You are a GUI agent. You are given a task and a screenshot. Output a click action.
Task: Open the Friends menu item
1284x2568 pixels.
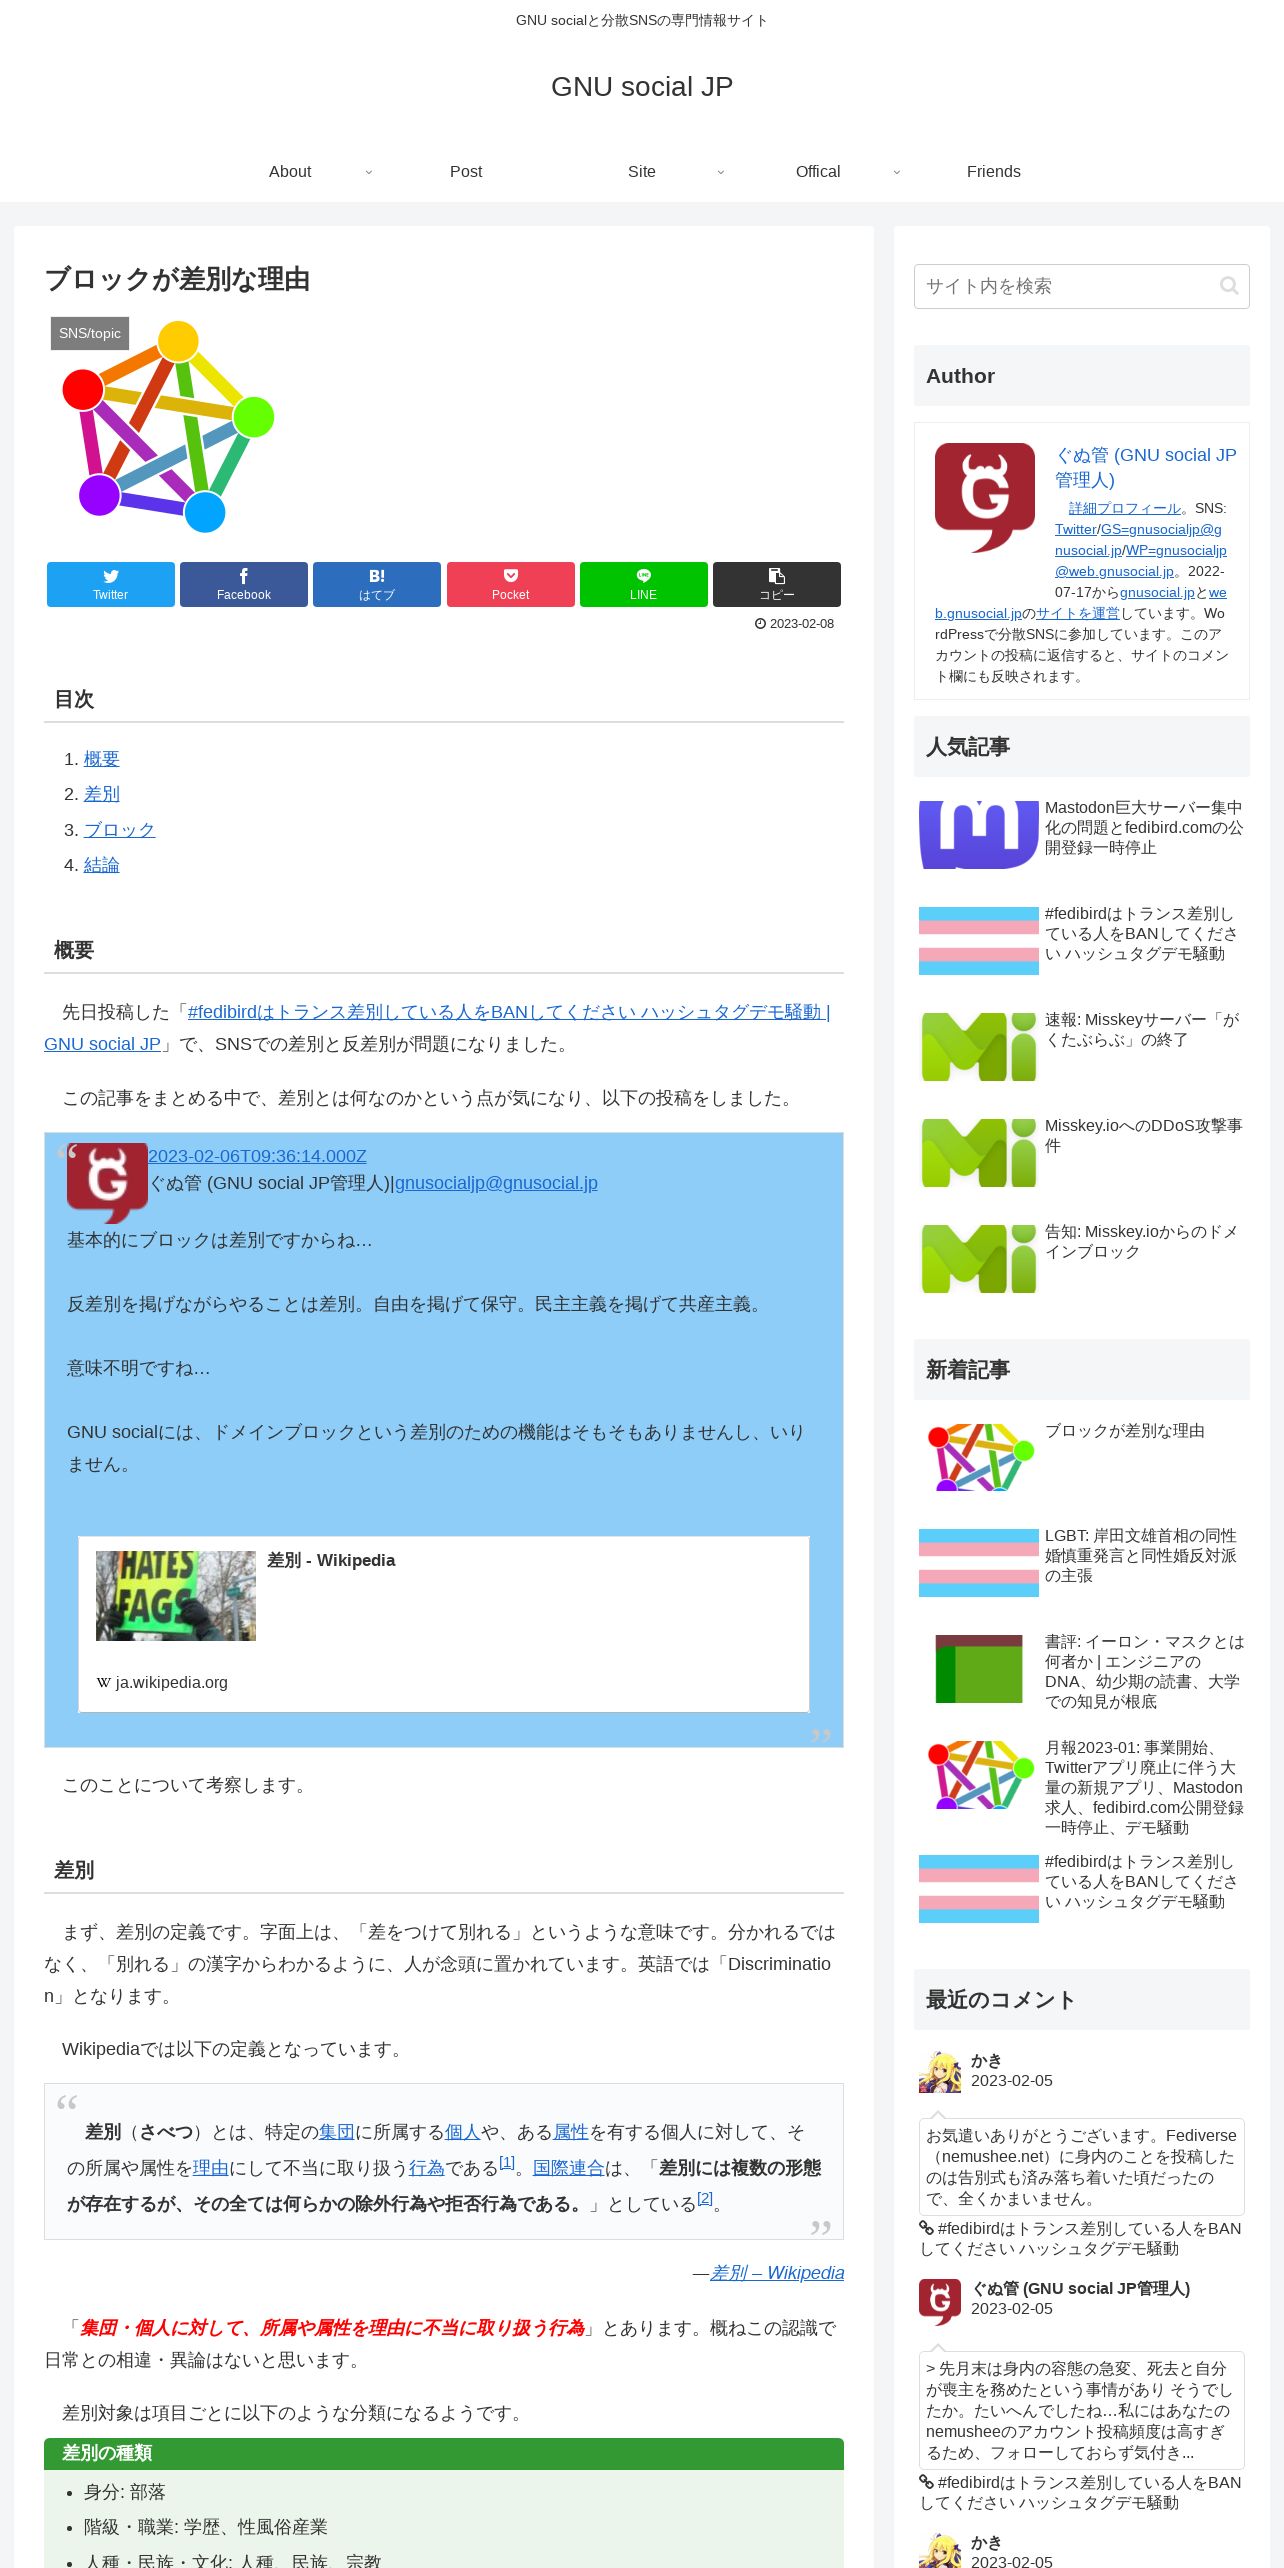(x=994, y=171)
